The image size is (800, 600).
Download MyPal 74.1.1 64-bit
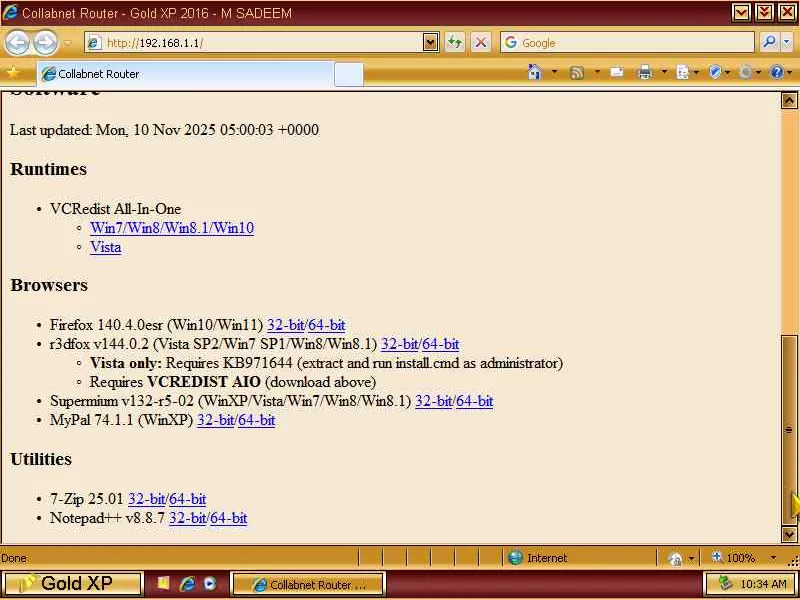tap(257, 420)
